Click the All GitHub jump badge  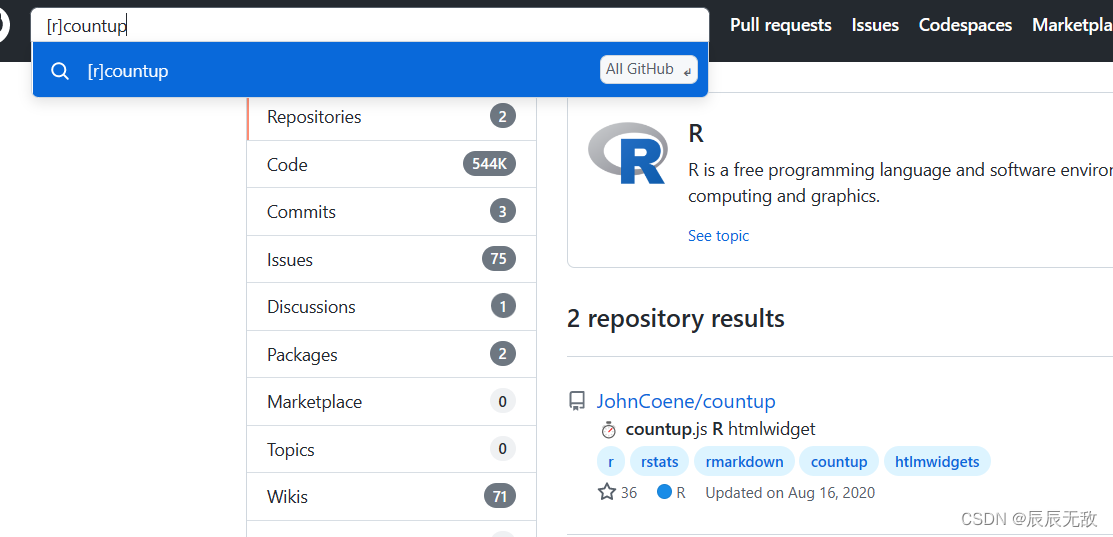point(648,70)
